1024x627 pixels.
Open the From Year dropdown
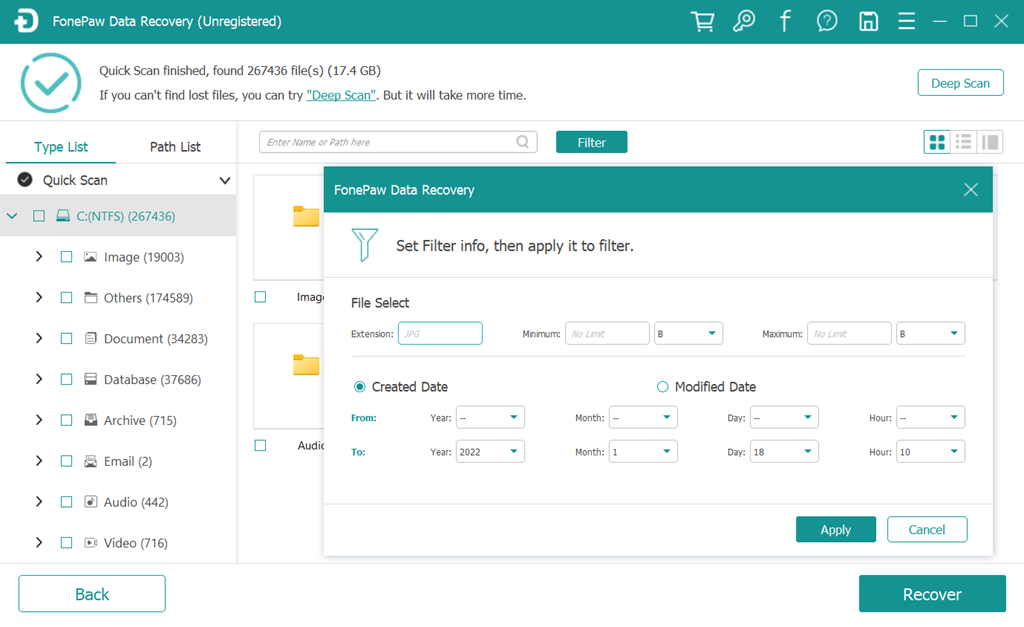pos(490,417)
